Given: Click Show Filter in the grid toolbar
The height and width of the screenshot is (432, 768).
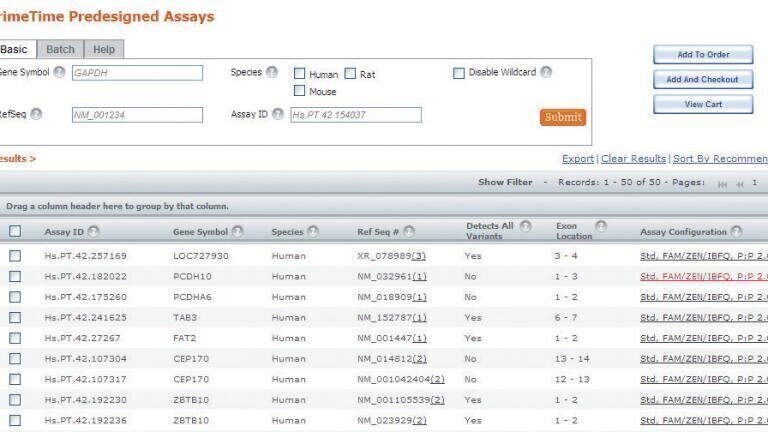Looking at the screenshot, I should [505, 182].
